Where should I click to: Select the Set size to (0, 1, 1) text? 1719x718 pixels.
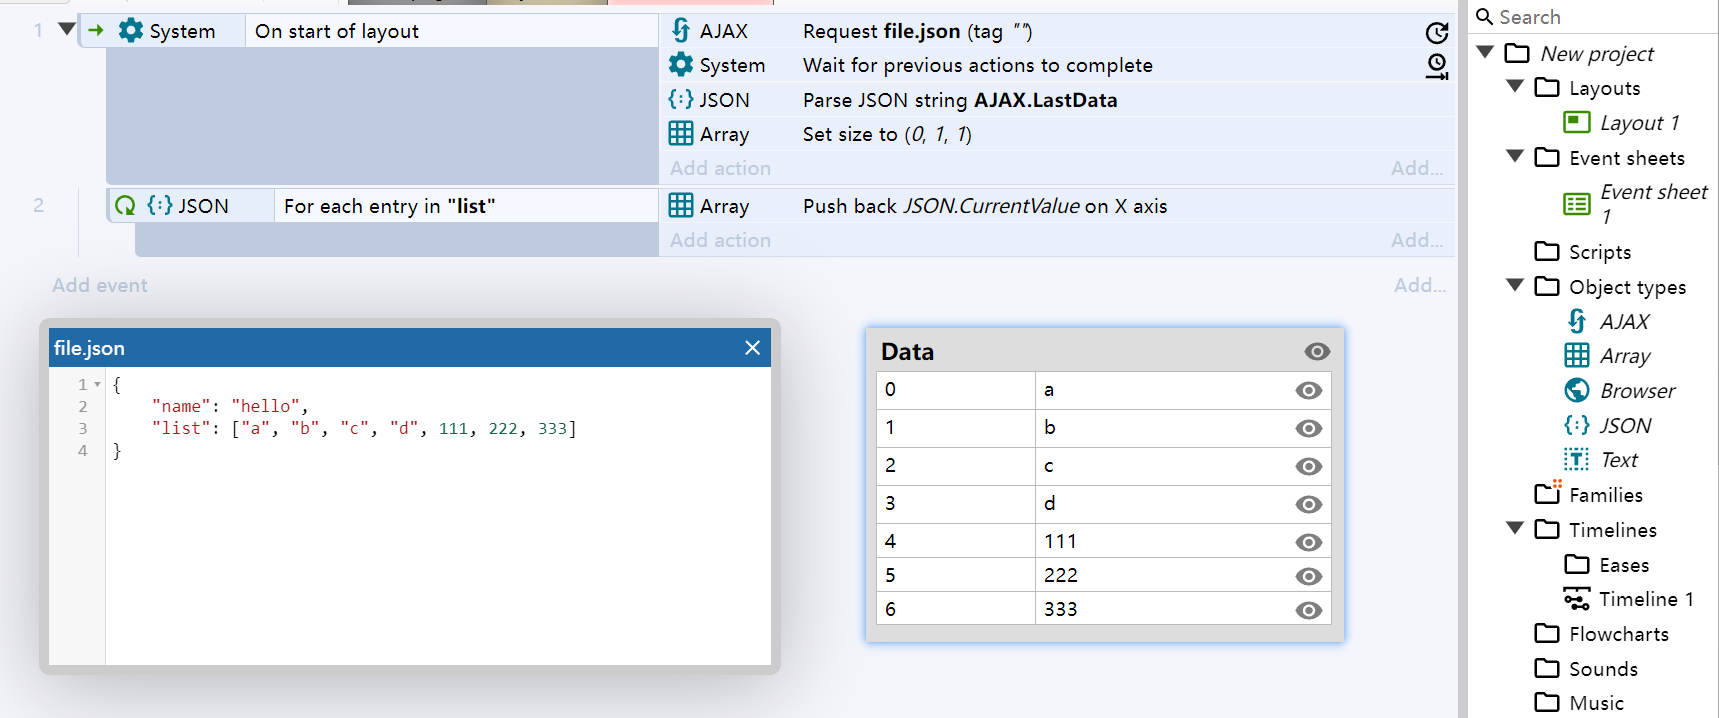[x=887, y=134]
